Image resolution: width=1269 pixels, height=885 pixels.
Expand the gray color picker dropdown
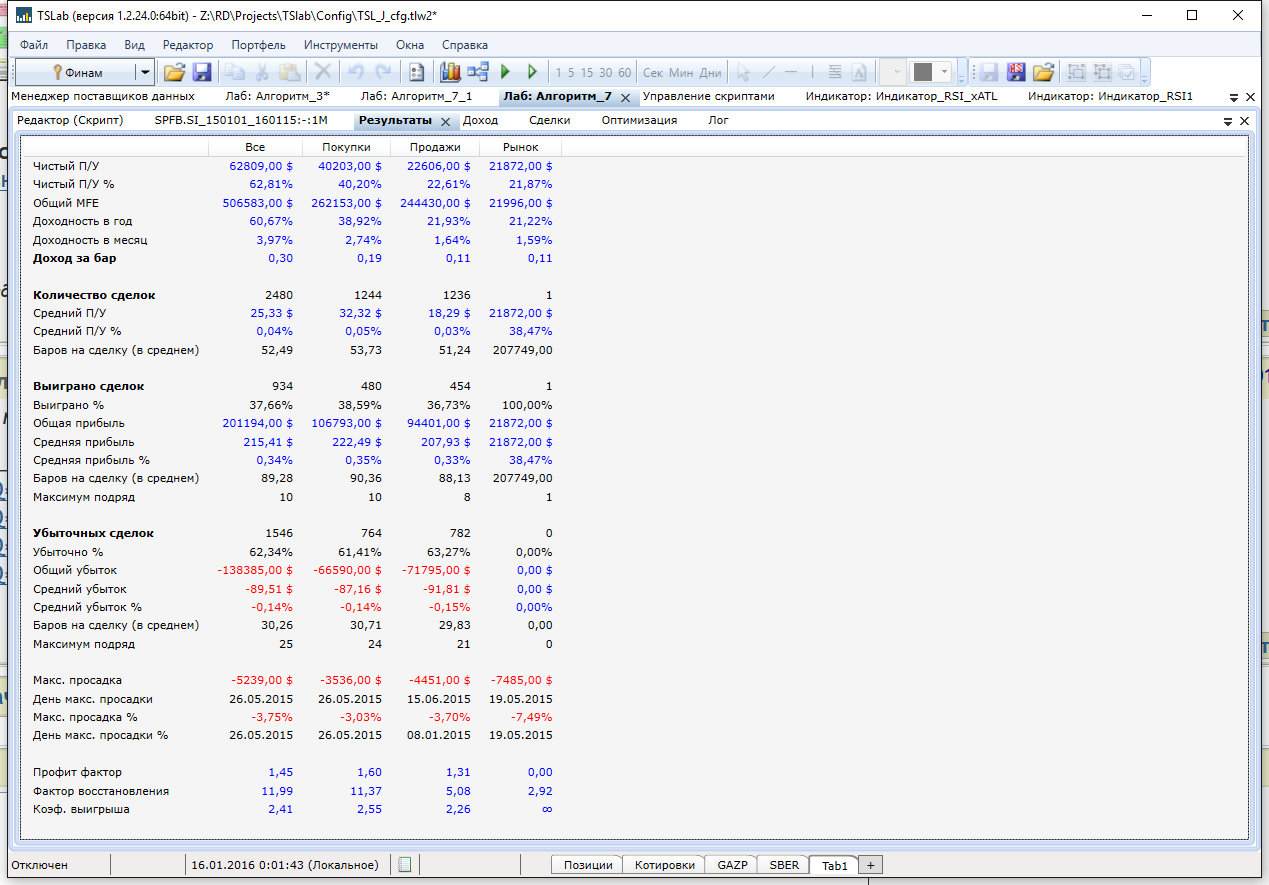944,72
